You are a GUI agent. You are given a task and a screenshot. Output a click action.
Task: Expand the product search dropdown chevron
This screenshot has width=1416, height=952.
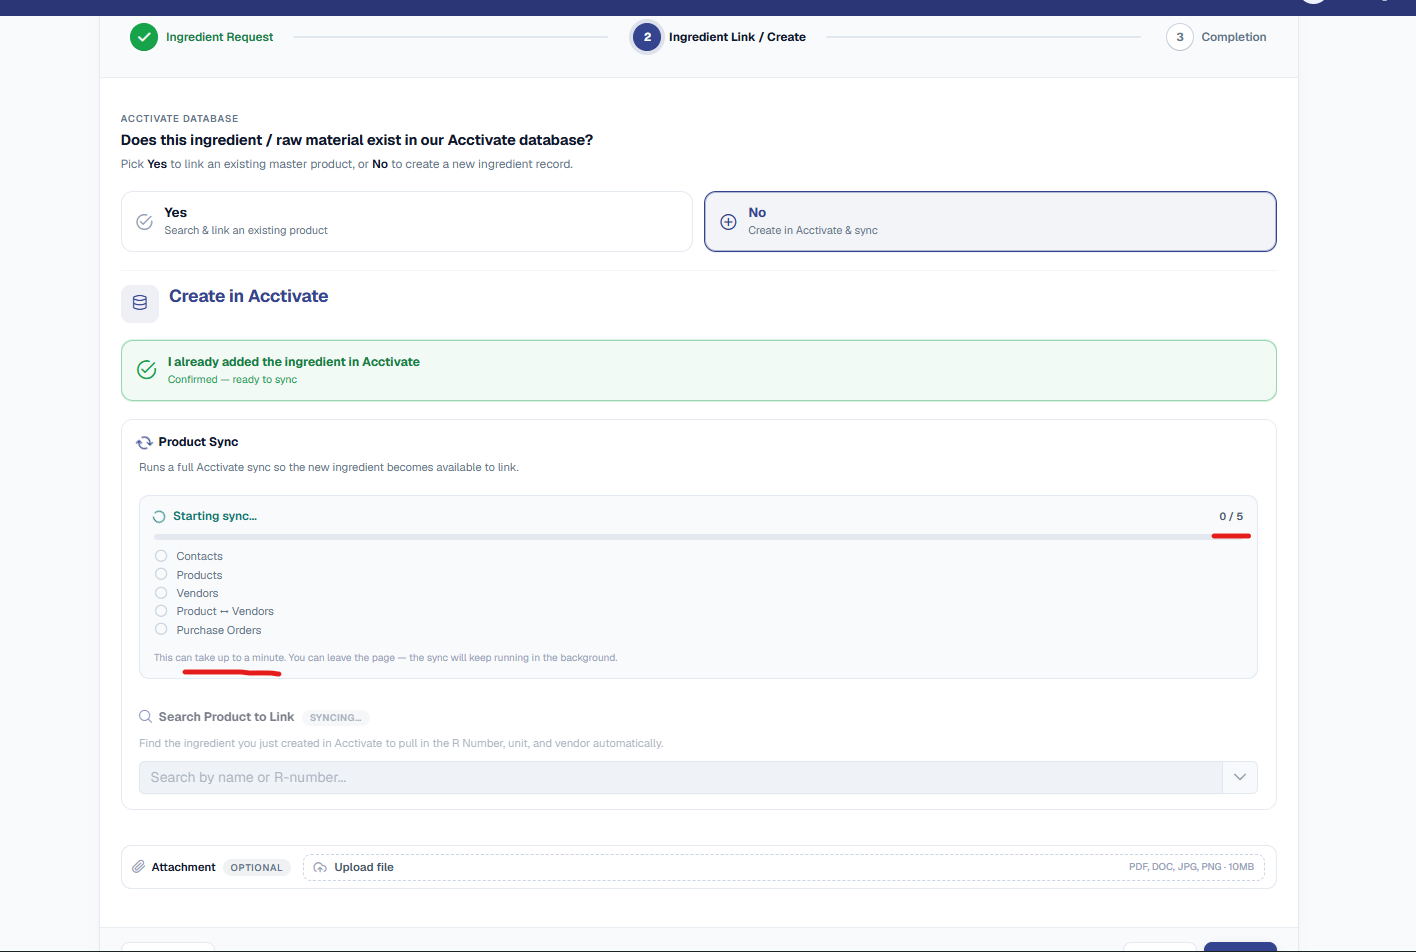pos(1240,777)
